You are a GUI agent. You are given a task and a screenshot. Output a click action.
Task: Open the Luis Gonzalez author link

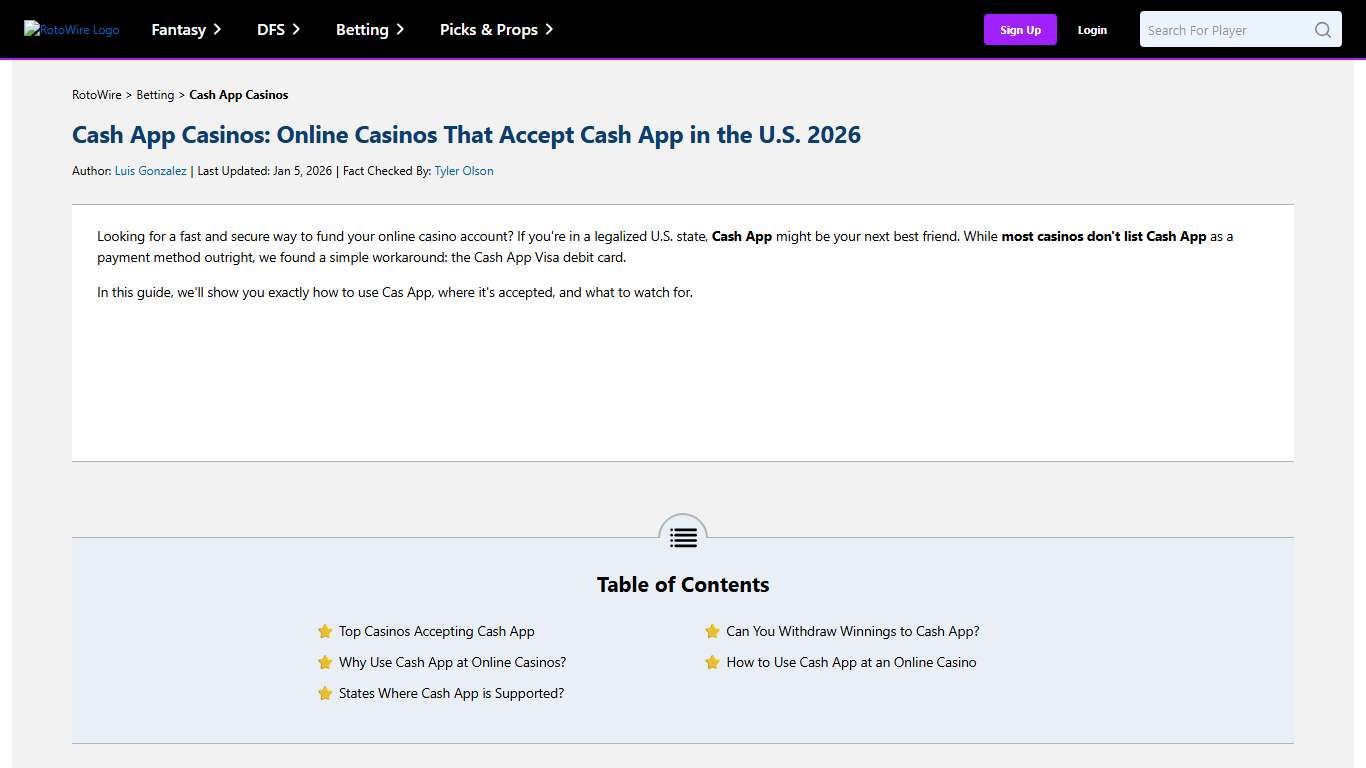150,170
